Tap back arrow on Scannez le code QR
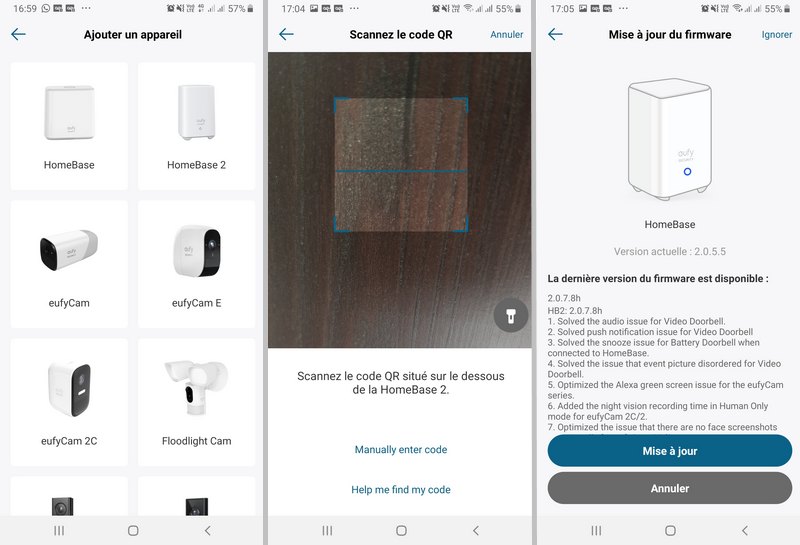 point(286,34)
